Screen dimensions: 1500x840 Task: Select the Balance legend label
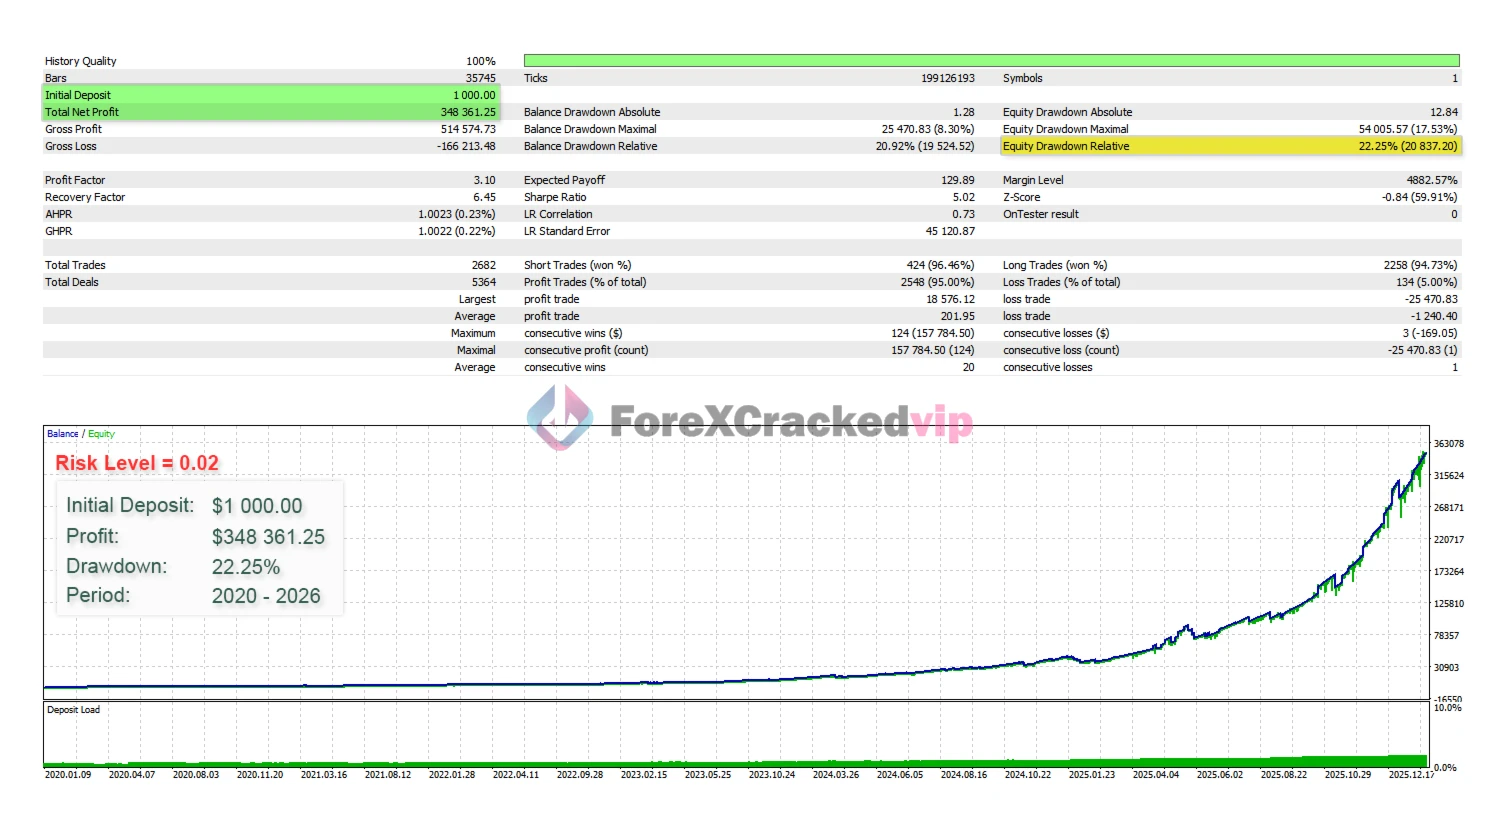coord(62,434)
